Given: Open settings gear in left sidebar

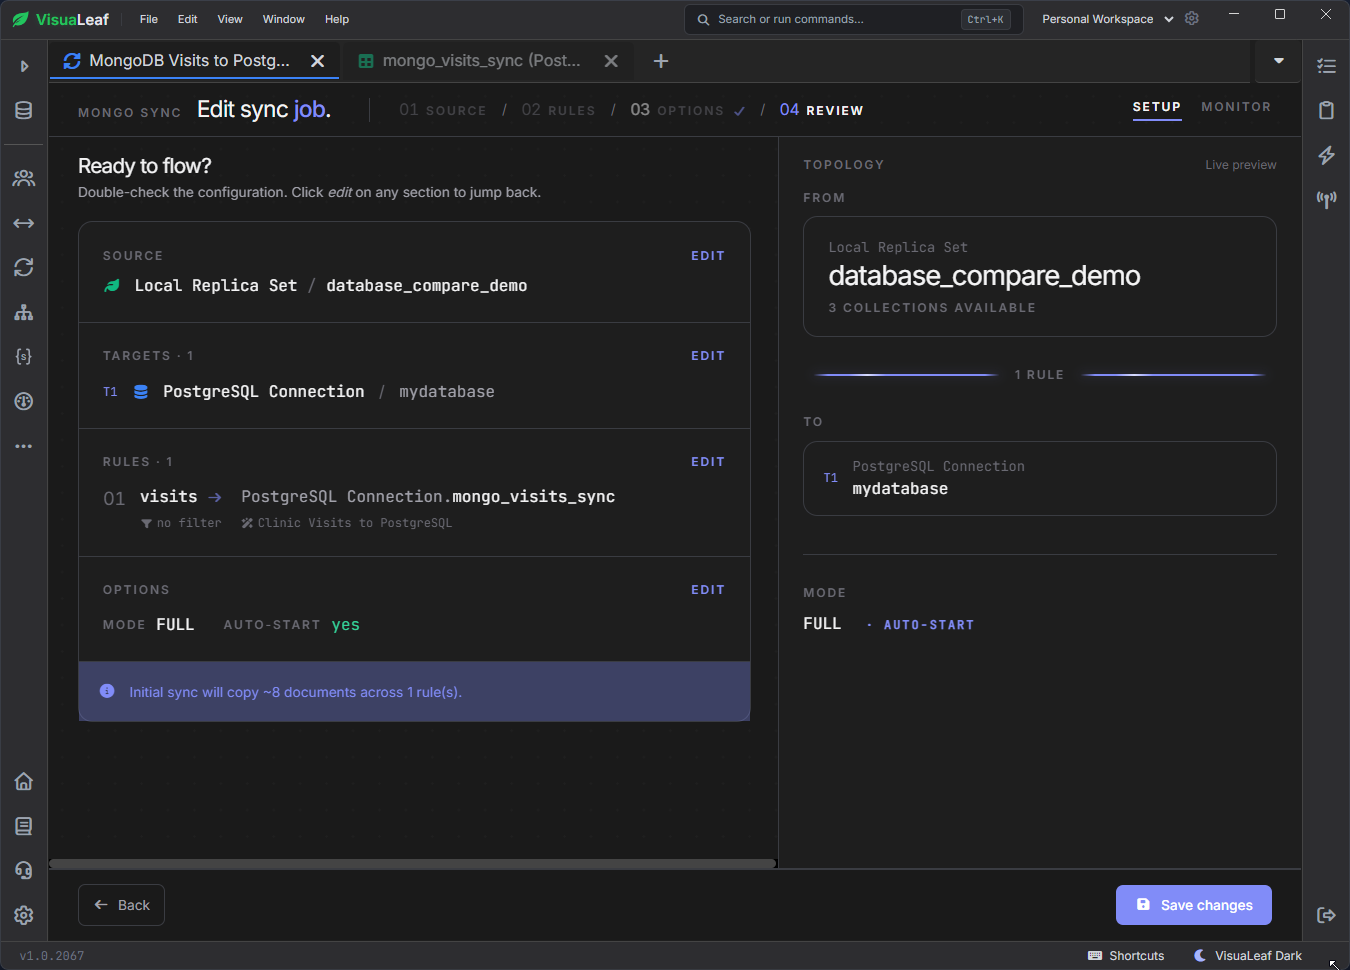Looking at the screenshot, I should [24, 915].
